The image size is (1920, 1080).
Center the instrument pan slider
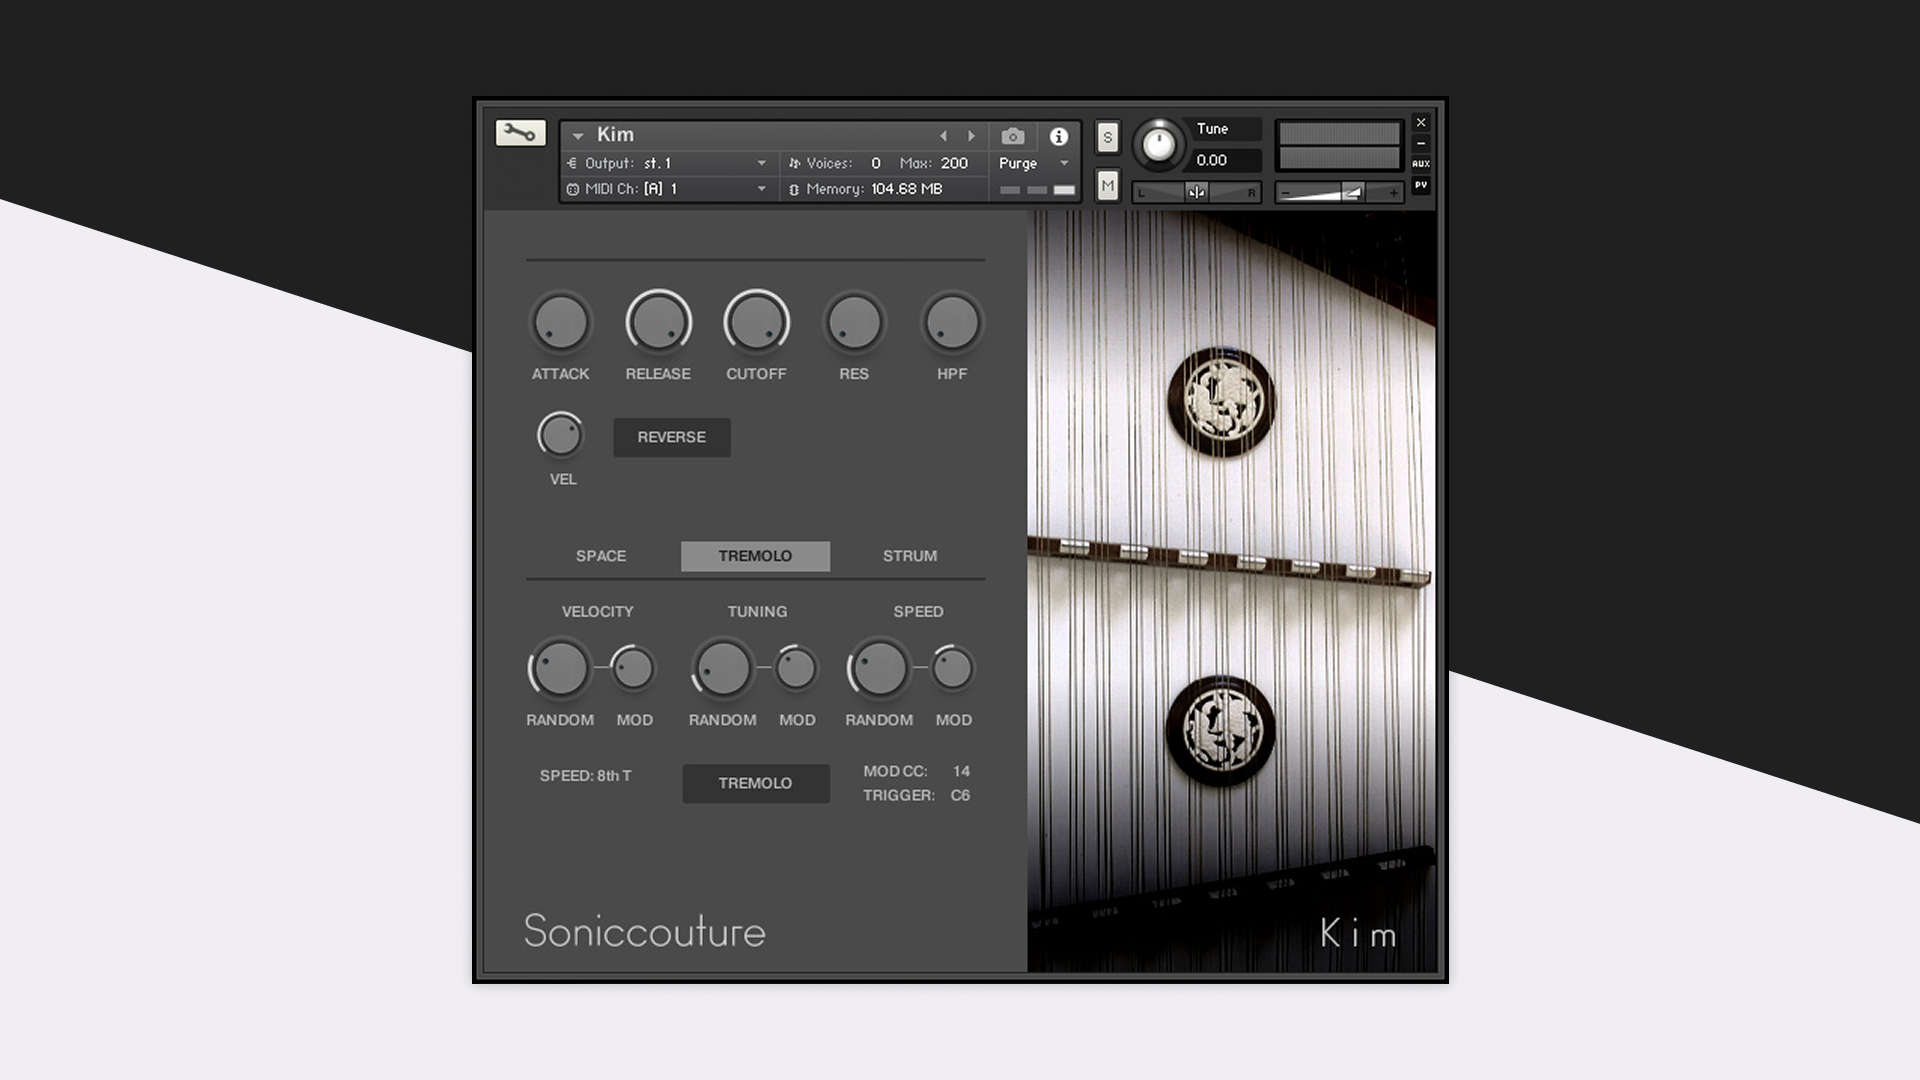[x=1196, y=191]
